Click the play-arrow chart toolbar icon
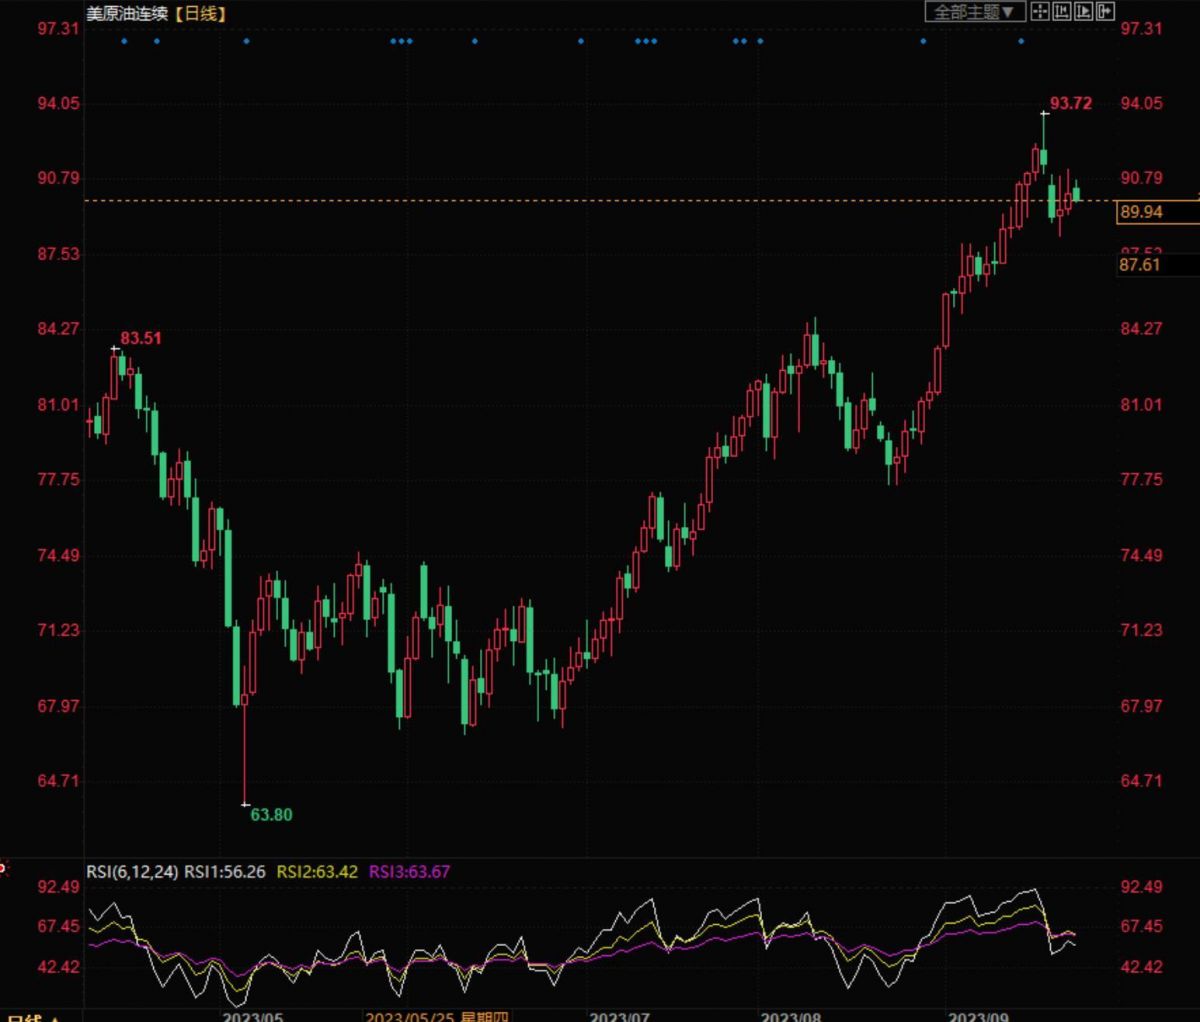 (1083, 12)
